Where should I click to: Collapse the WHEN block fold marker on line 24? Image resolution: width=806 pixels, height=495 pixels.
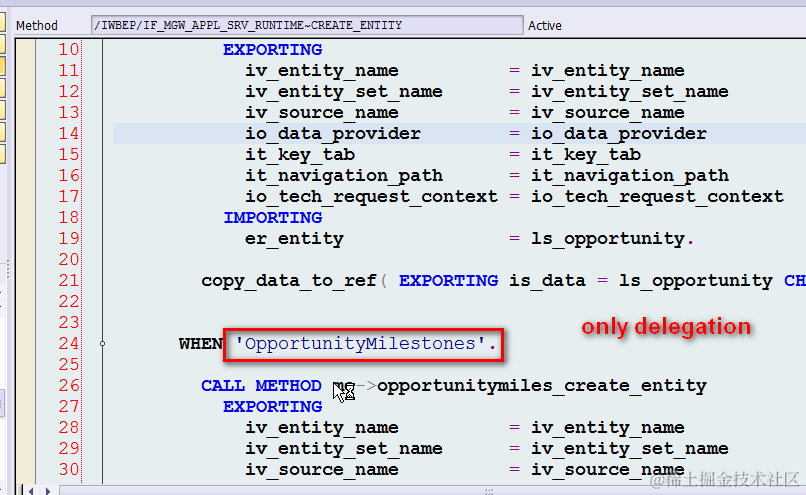102,343
